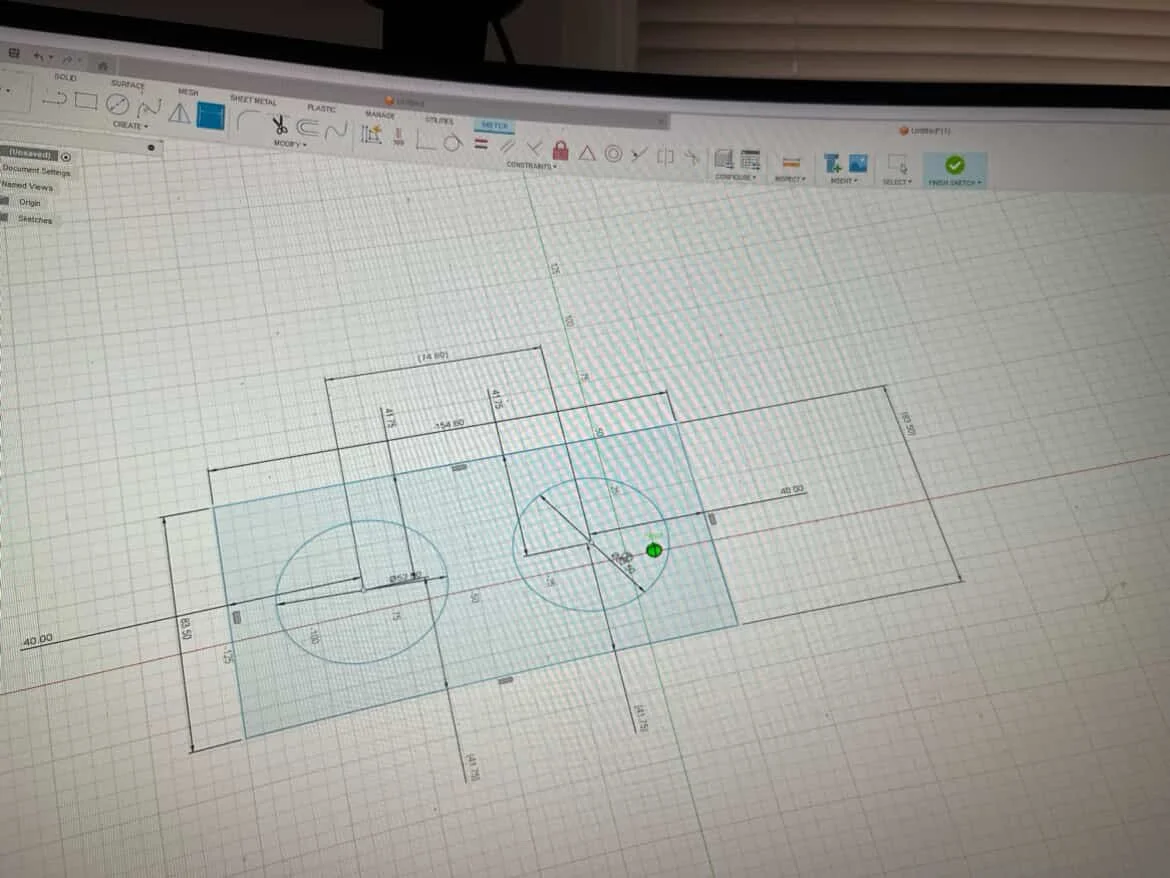Expand the FINISH SKETCH dropdown label
Image resolution: width=1170 pixels, height=878 pixels.
(x=954, y=183)
